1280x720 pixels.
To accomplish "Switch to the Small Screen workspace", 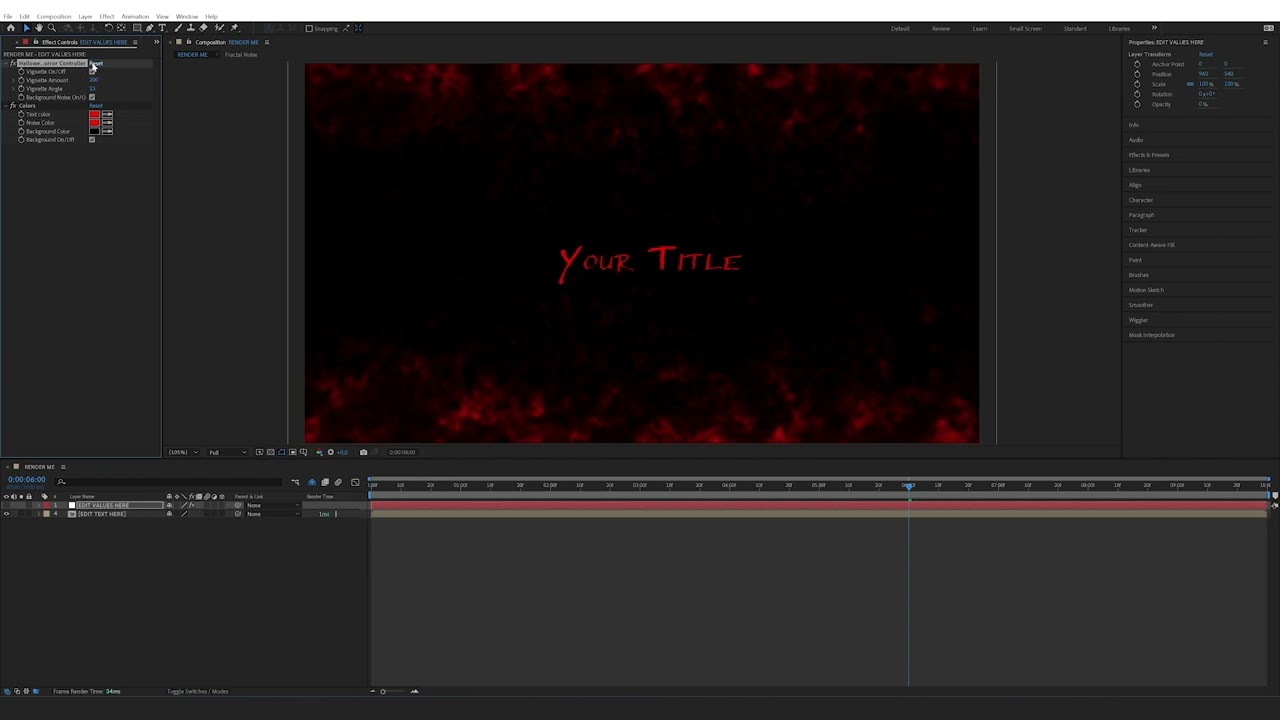I will tap(1025, 28).
